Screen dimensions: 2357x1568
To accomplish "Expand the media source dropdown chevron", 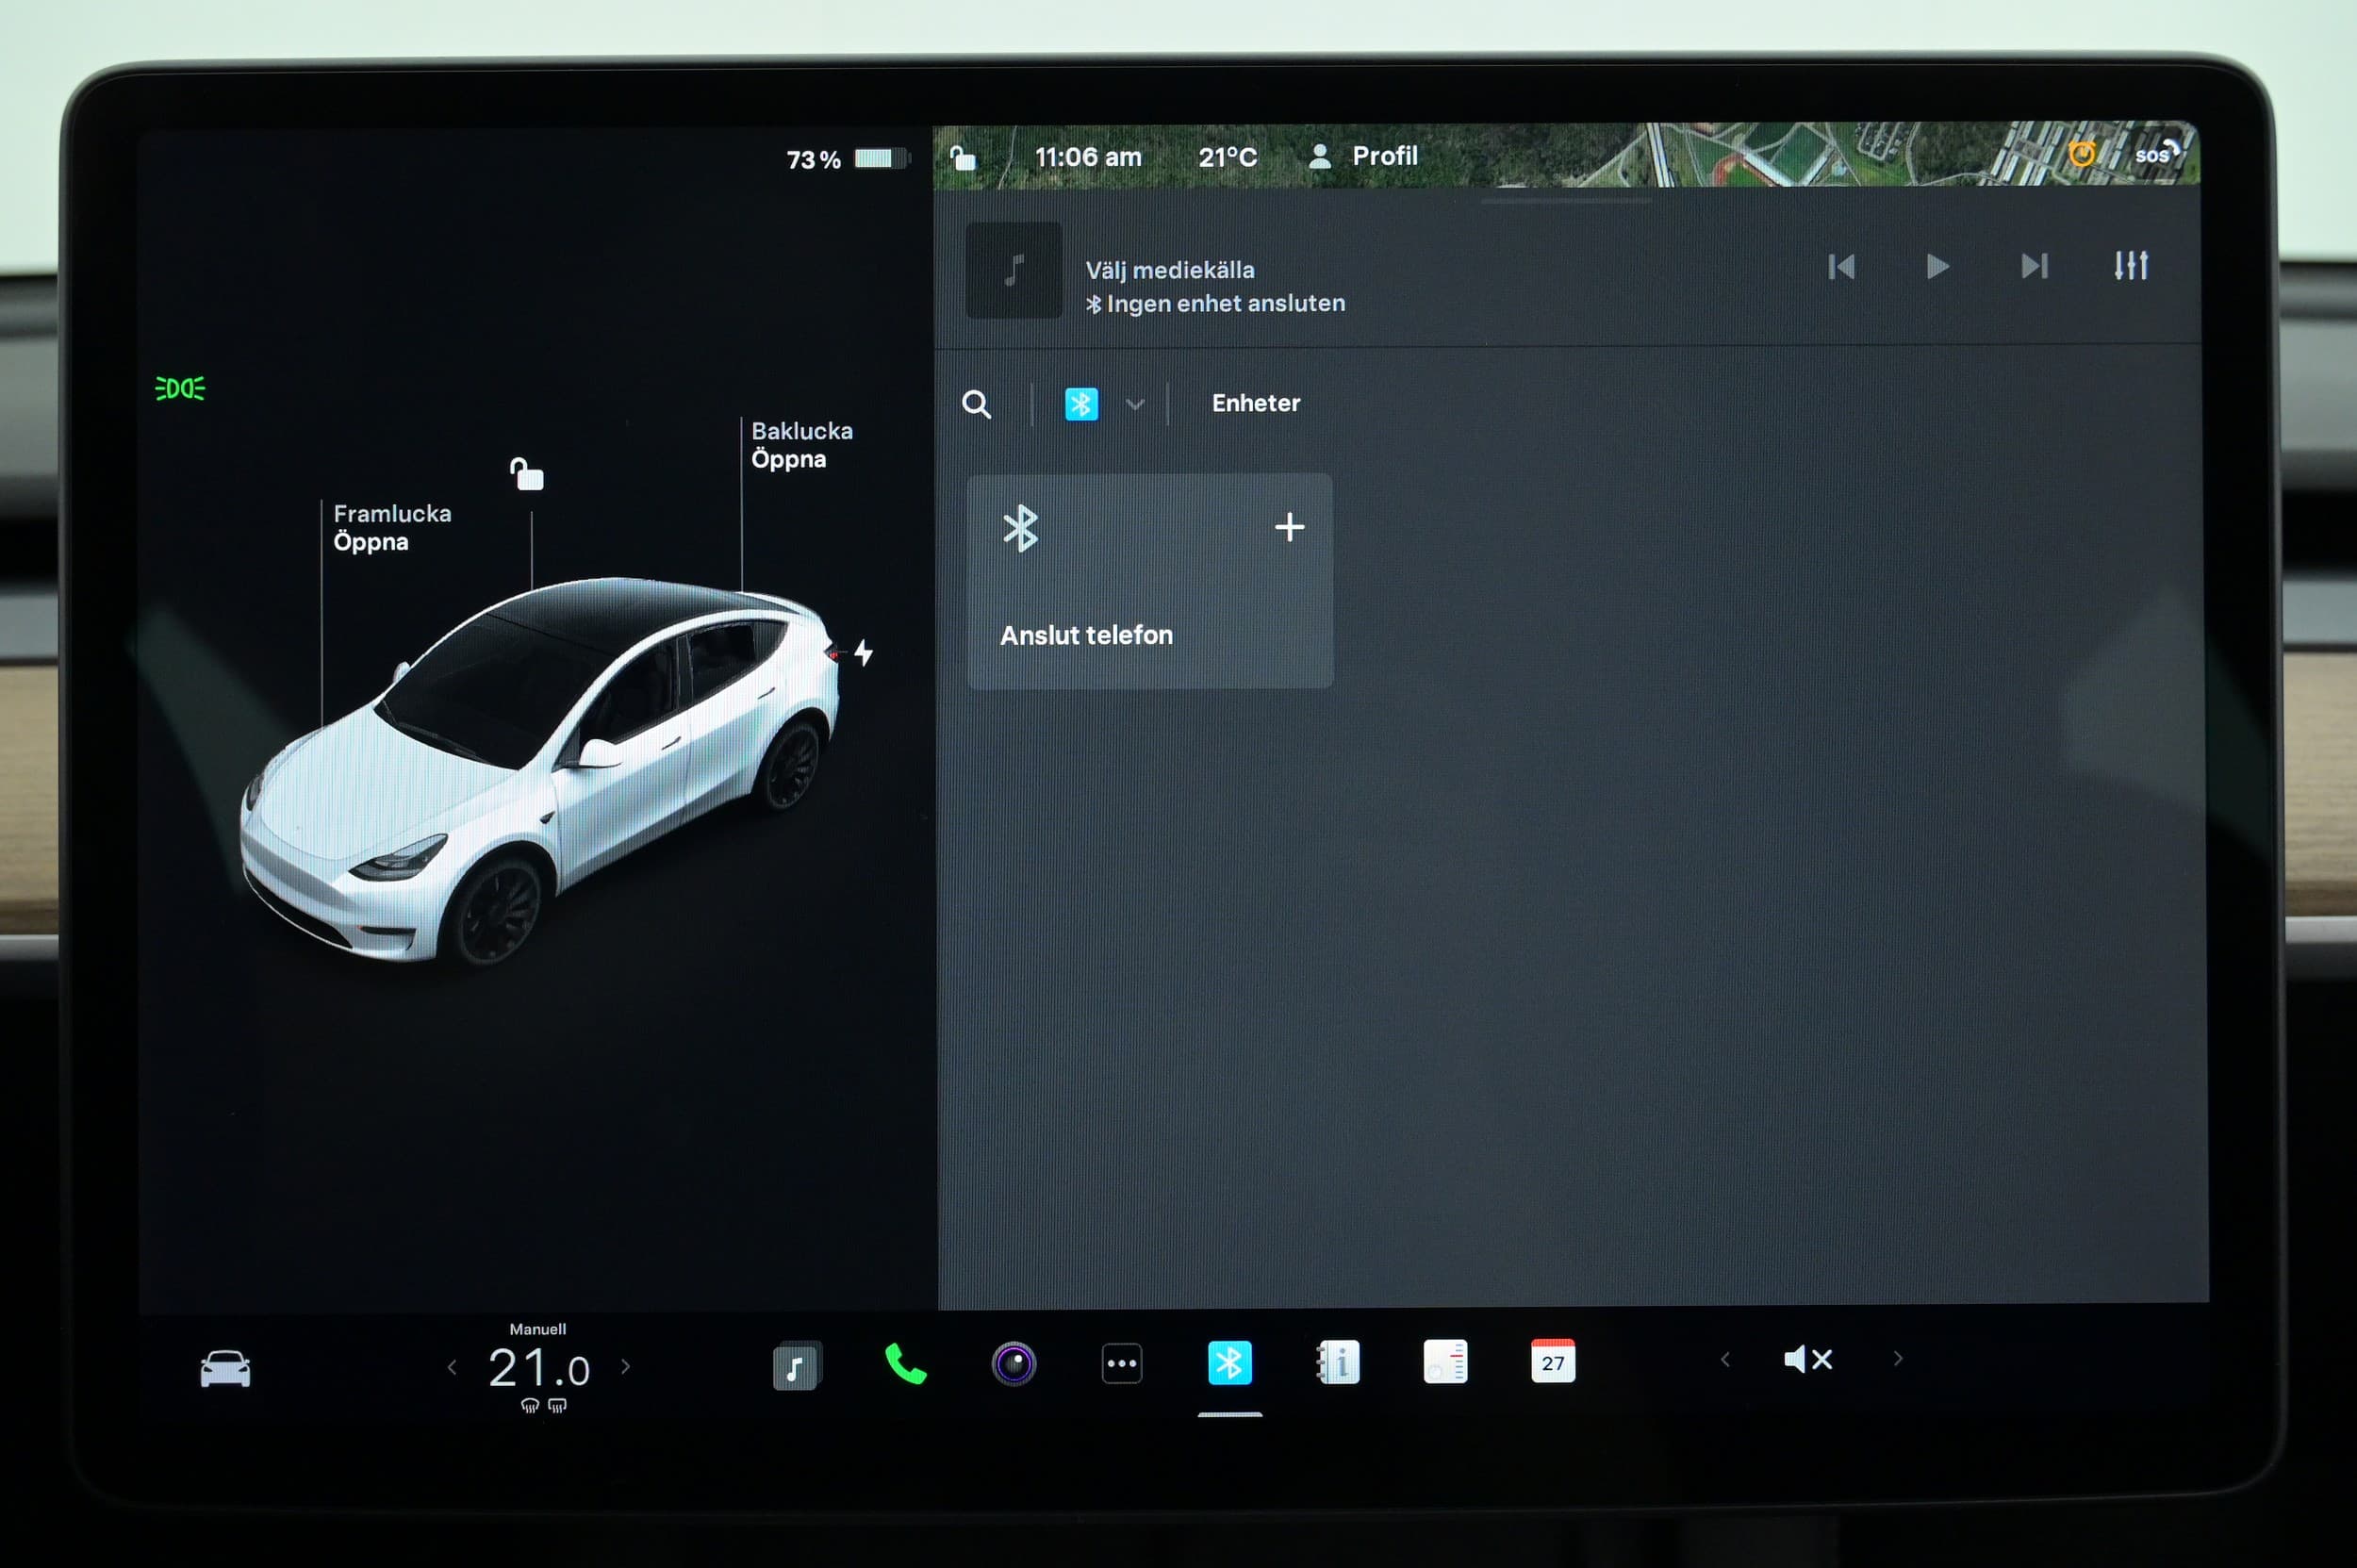I will 1135,404.
